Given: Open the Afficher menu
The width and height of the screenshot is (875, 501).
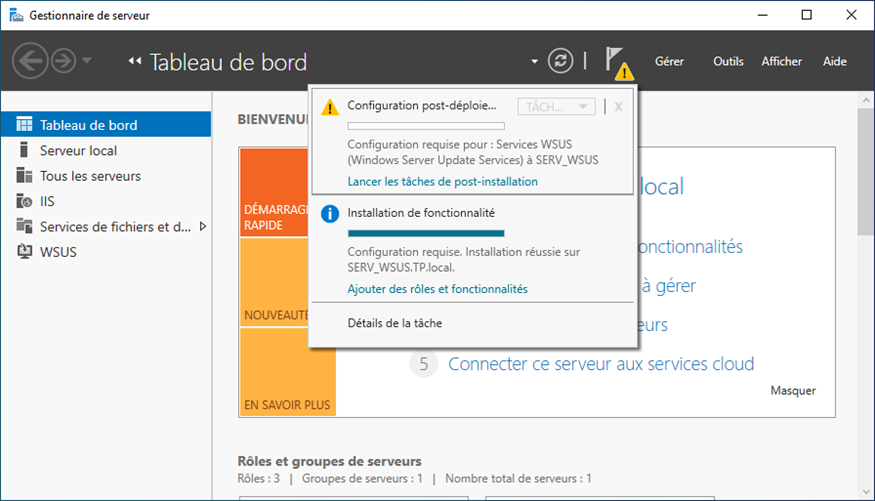Looking at the screenshot, I should (x=781, y=61).
